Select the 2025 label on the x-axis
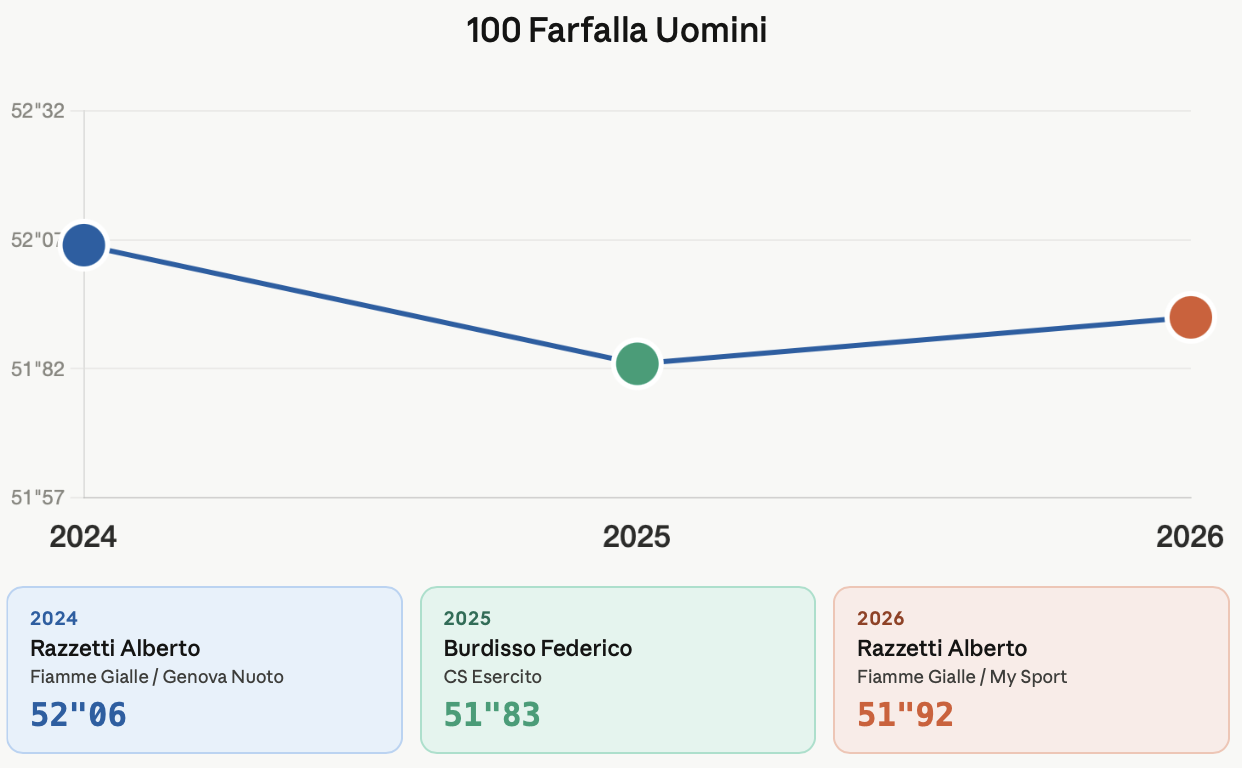The height and width of the screenshot is (768, 1242). pos(637,537)
